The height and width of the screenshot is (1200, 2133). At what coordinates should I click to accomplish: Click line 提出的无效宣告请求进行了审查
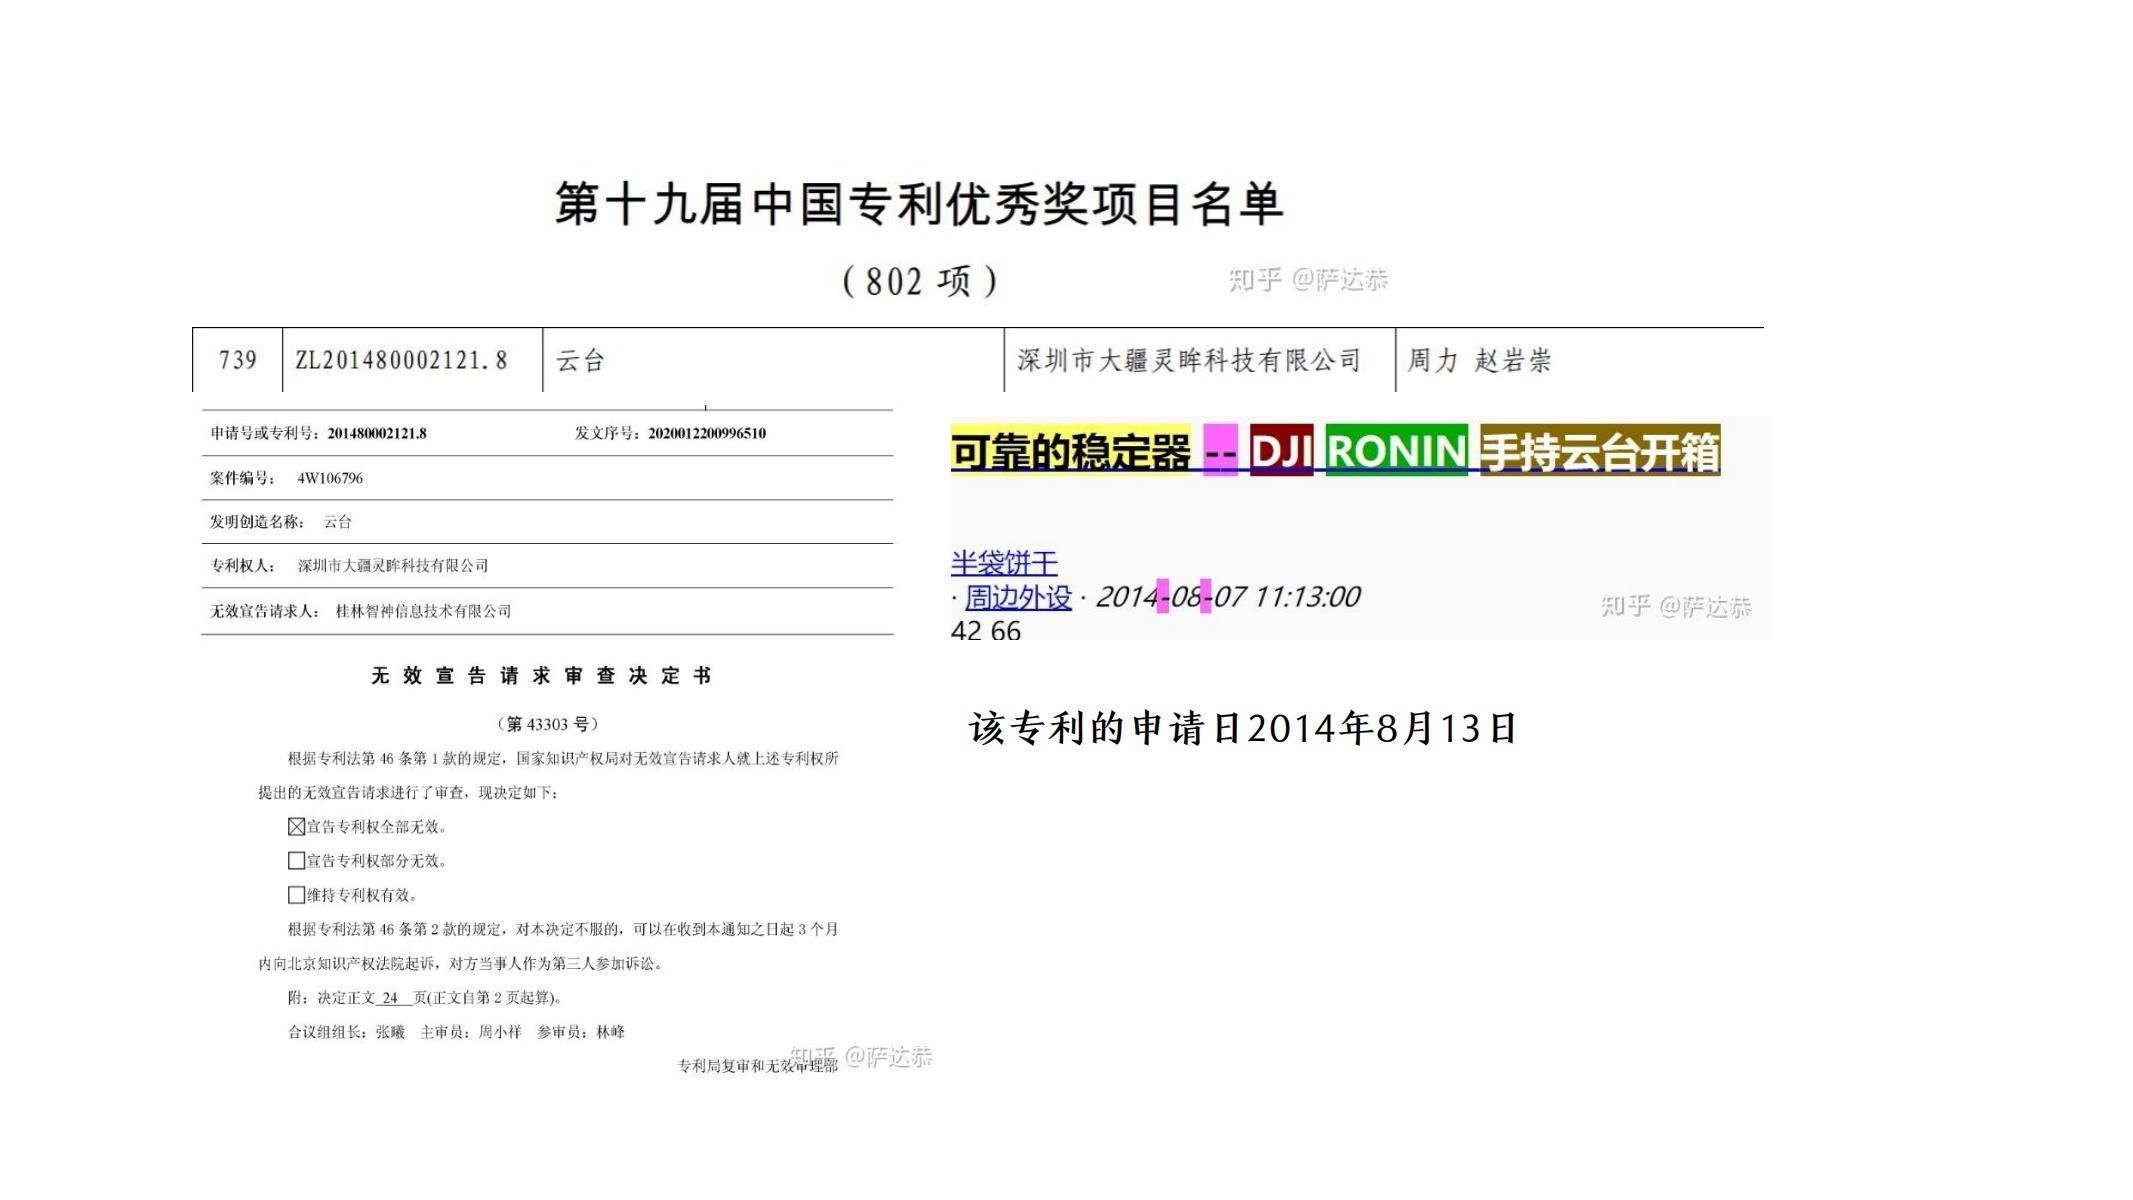point(408,793)
